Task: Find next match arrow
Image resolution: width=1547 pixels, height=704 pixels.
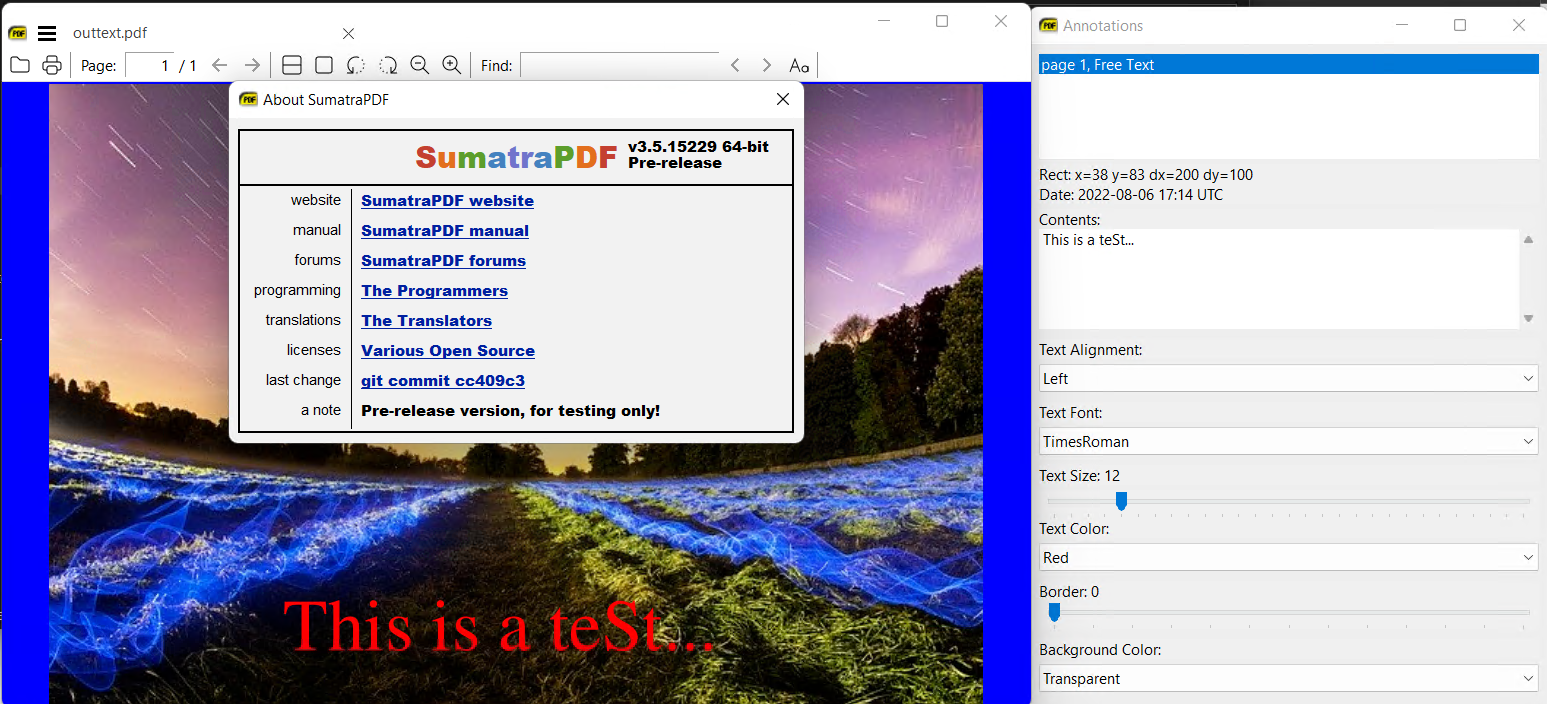Action: pos(767,65)
